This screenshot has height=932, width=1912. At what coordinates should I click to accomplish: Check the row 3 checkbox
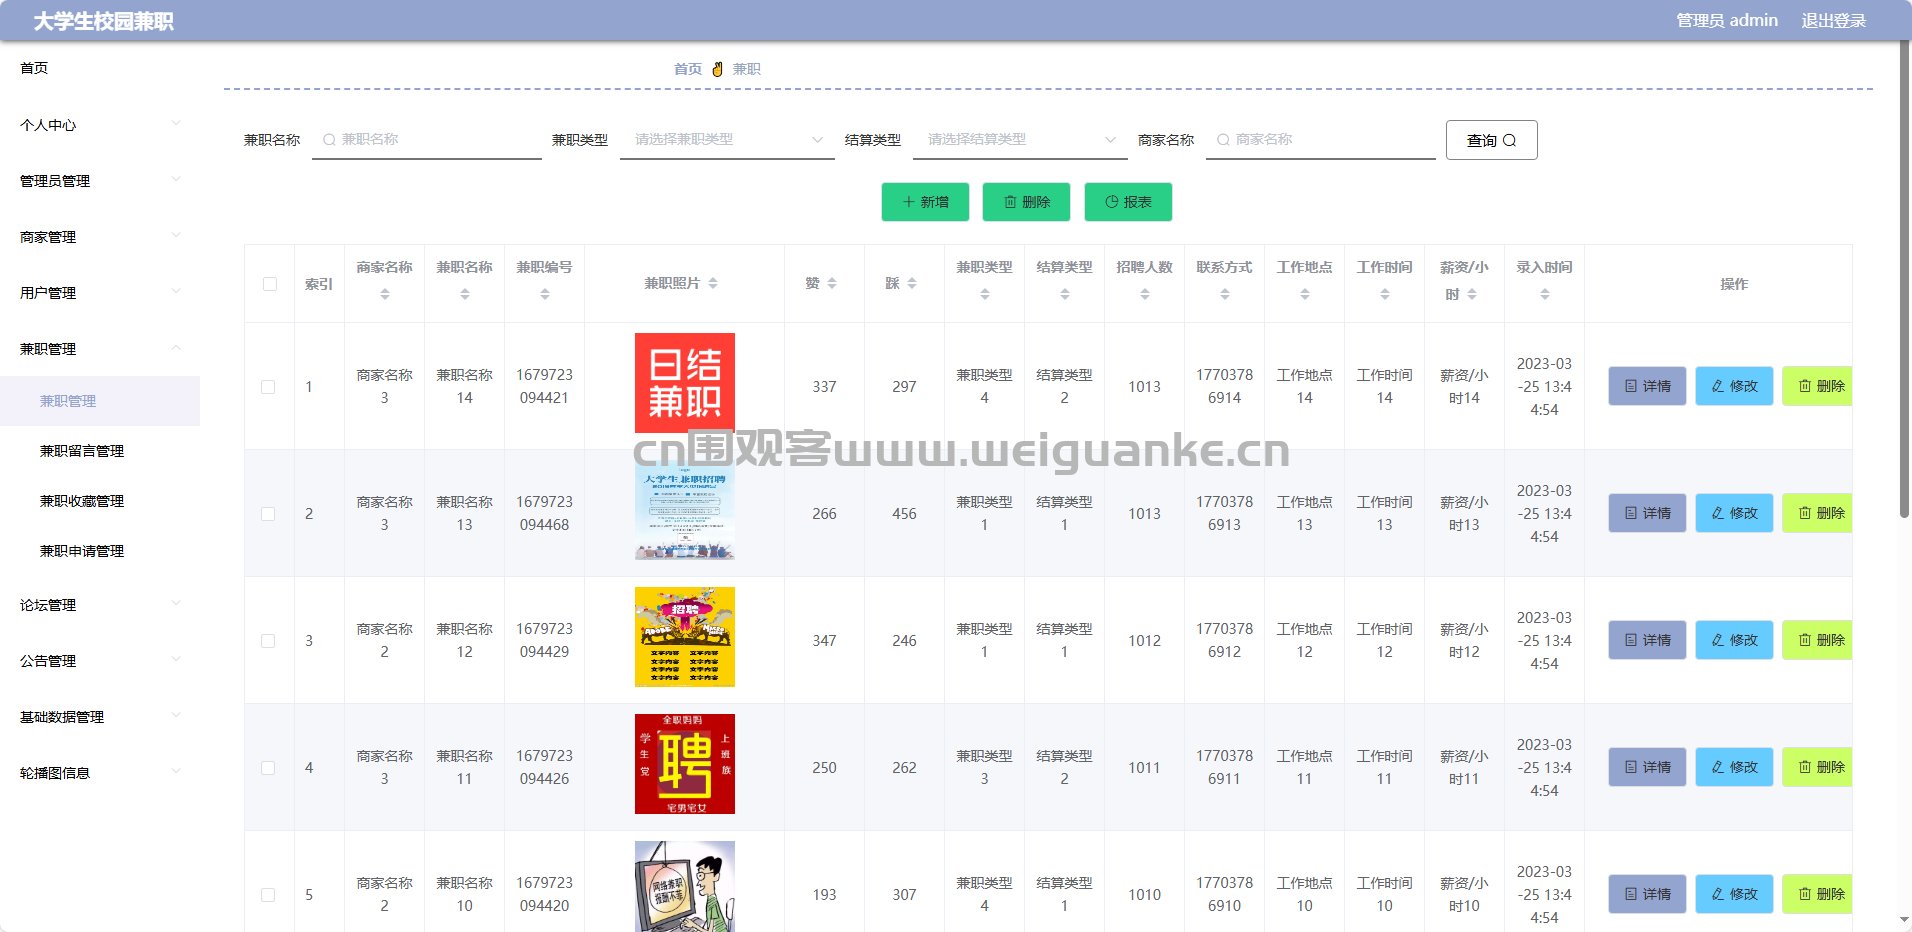[268, 641]
